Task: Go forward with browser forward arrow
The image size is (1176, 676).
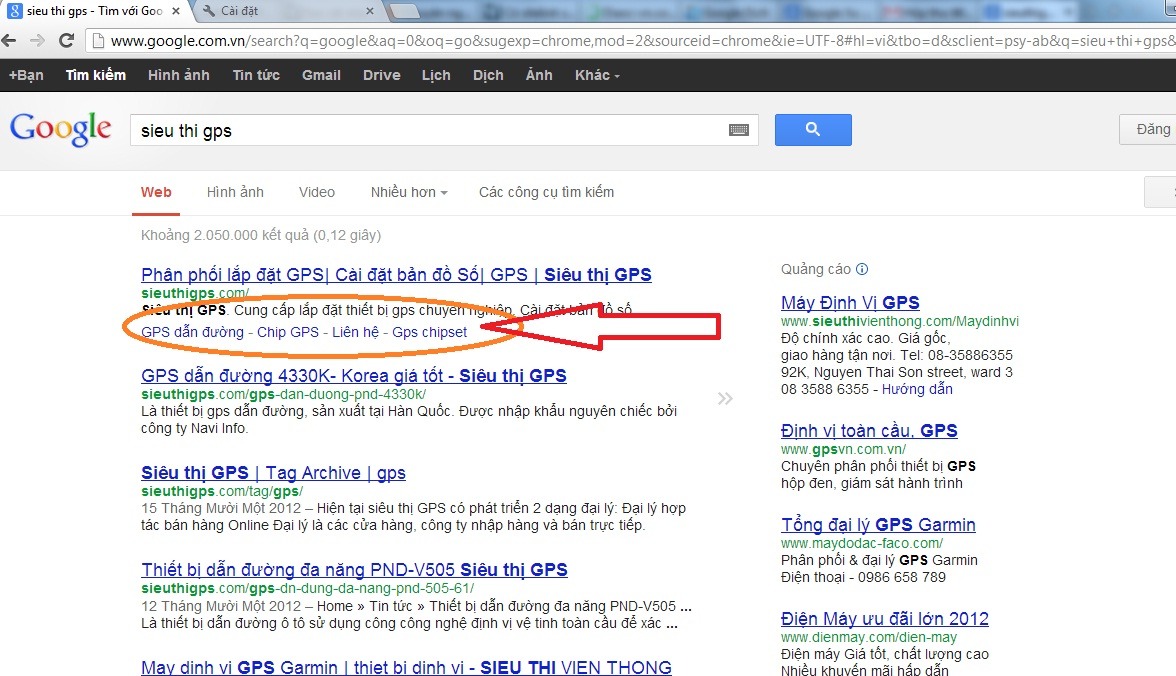Action: (37, 41)
